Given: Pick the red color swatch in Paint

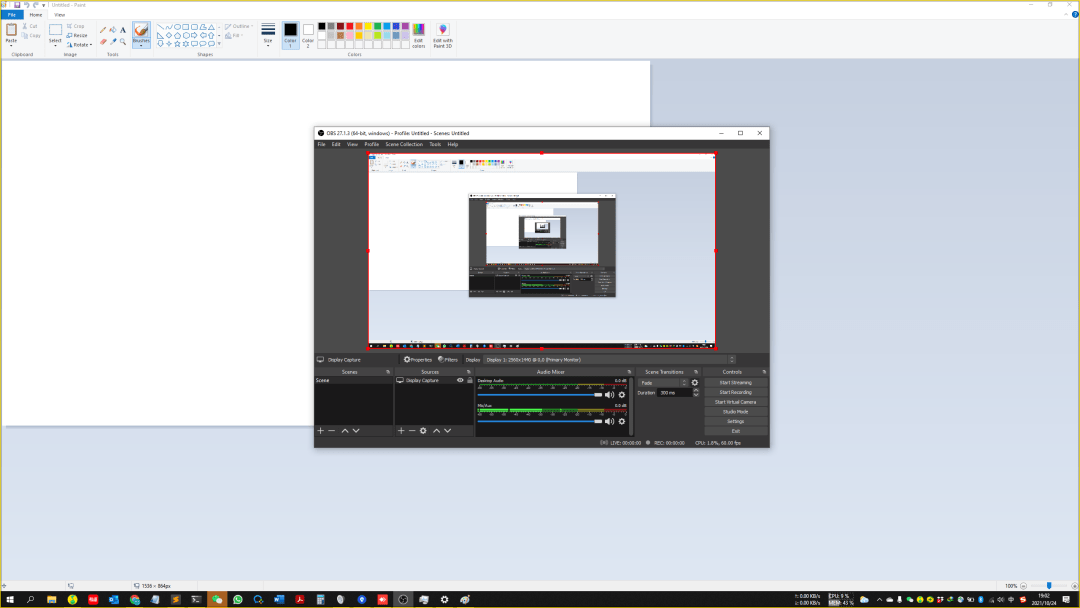Looking at the screenshot, I should pos(351,27).
